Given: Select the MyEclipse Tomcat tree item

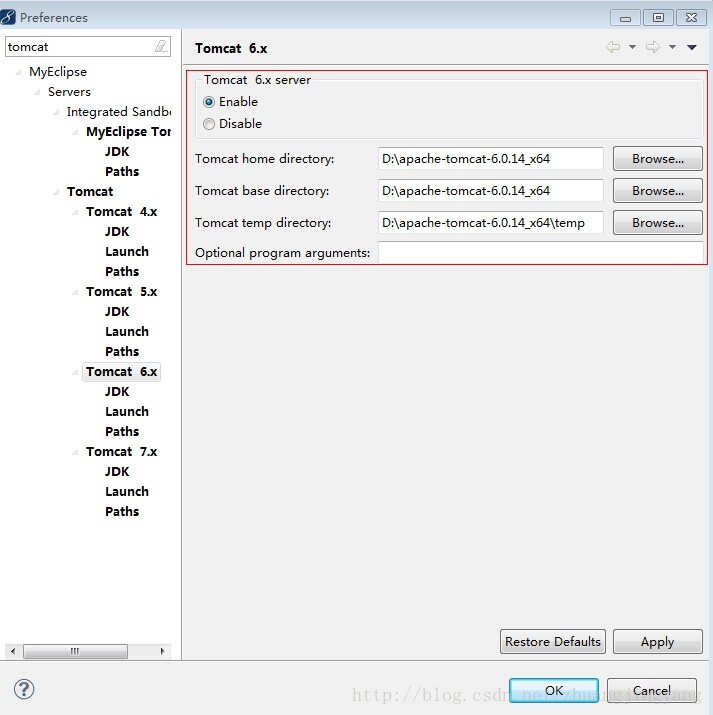Looking at the screenshot, I should click(x=129, y=132).
